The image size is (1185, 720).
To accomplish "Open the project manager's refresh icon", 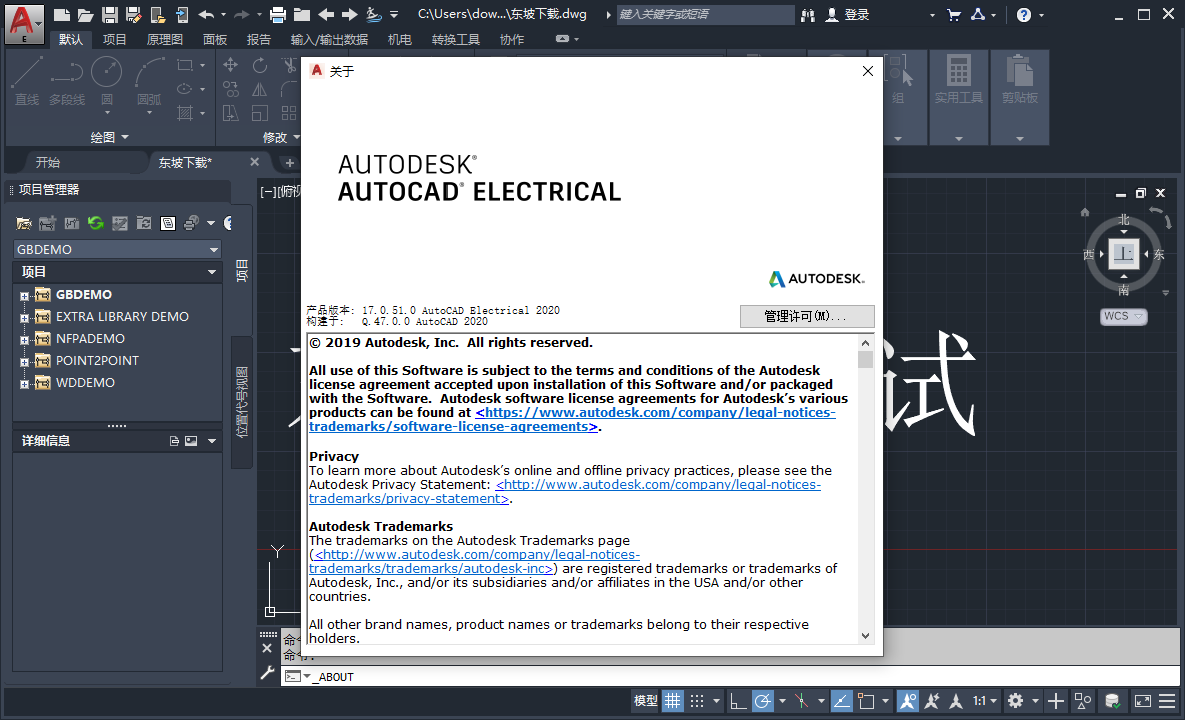I will (96, 222).
